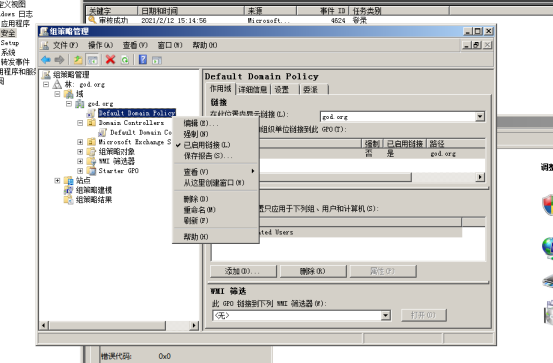This screenshot has height=363, width=553.
Task: Click the Up one level folder icon
Action: tap(78, 60)
